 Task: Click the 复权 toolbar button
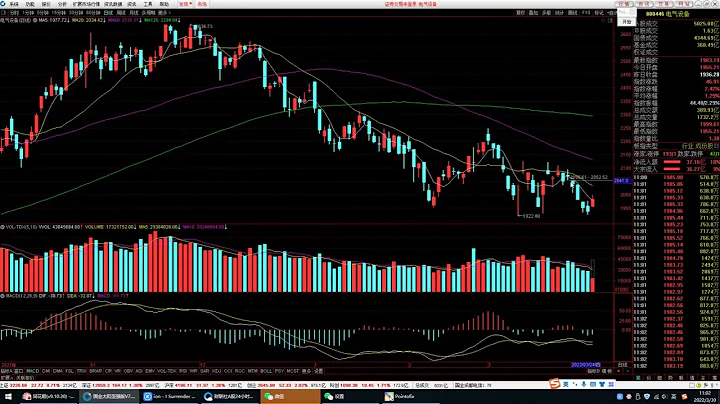pyautogui.click(x=520, y=12)
